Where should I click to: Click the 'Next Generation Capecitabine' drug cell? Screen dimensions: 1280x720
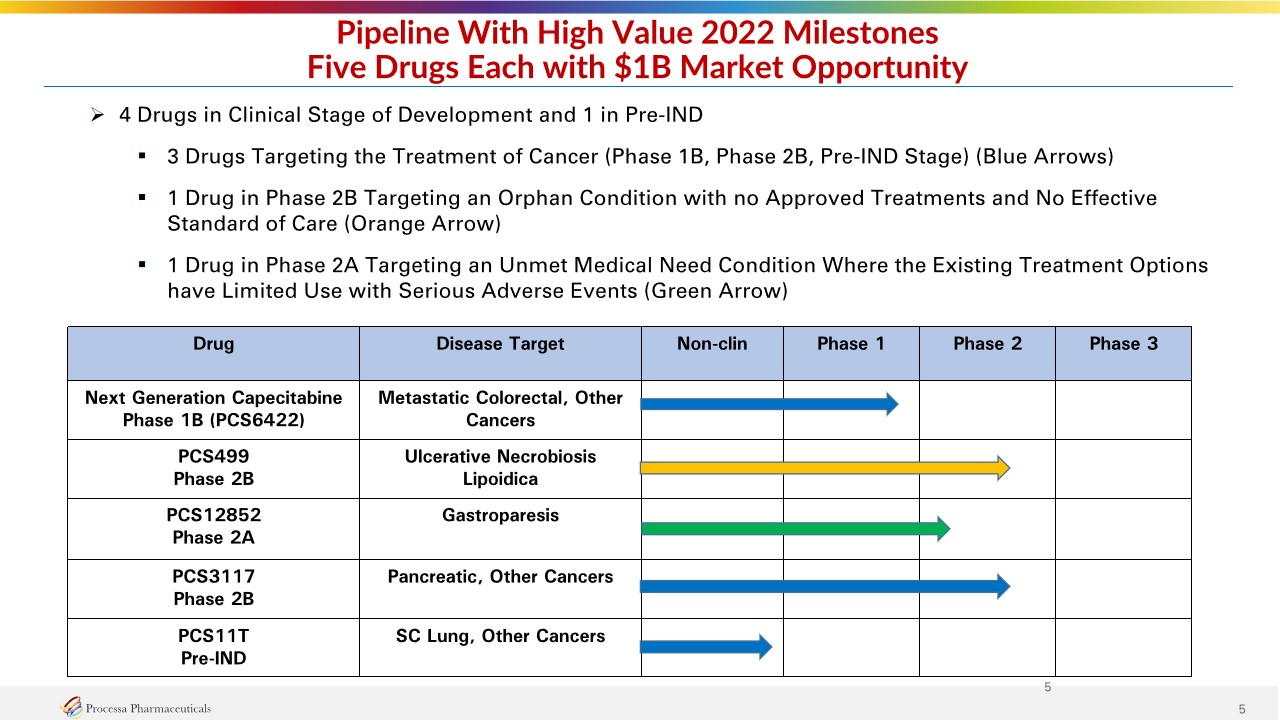(213, 409)
